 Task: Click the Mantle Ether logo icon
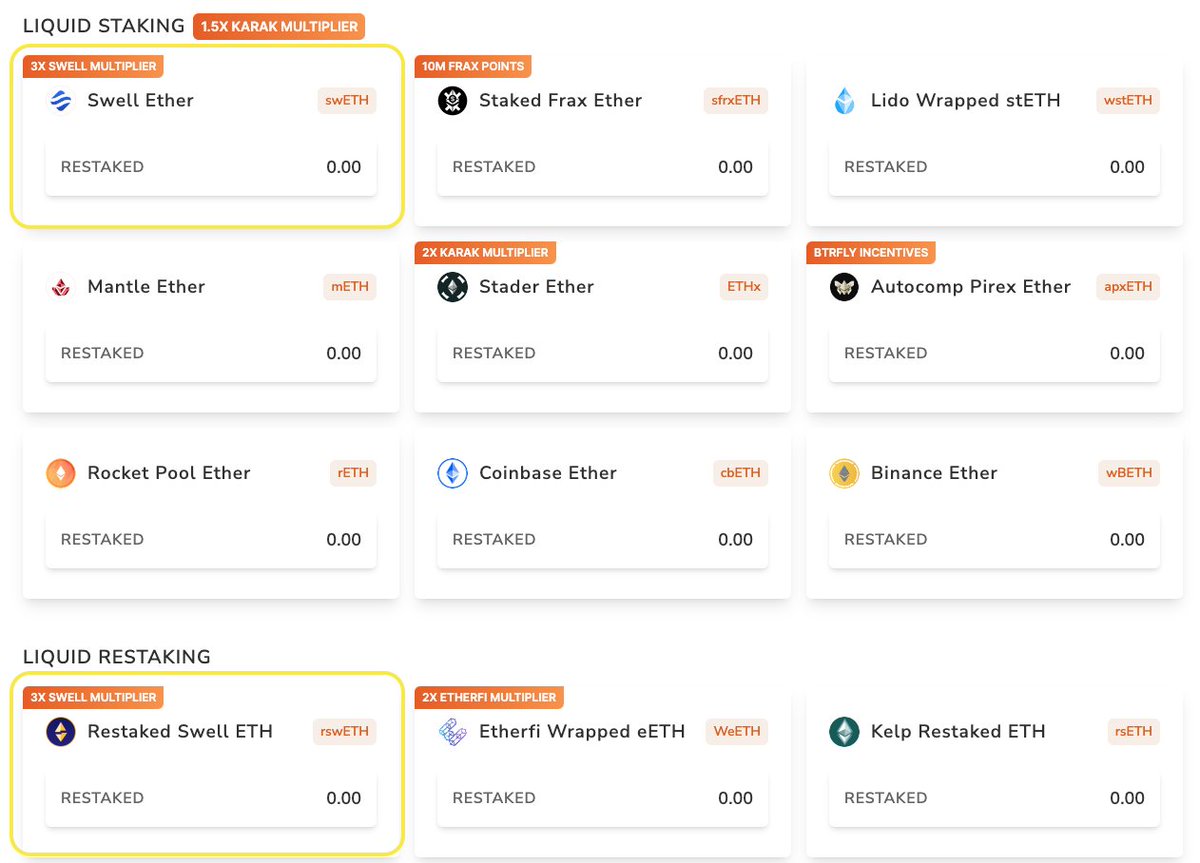click(61, 287)
